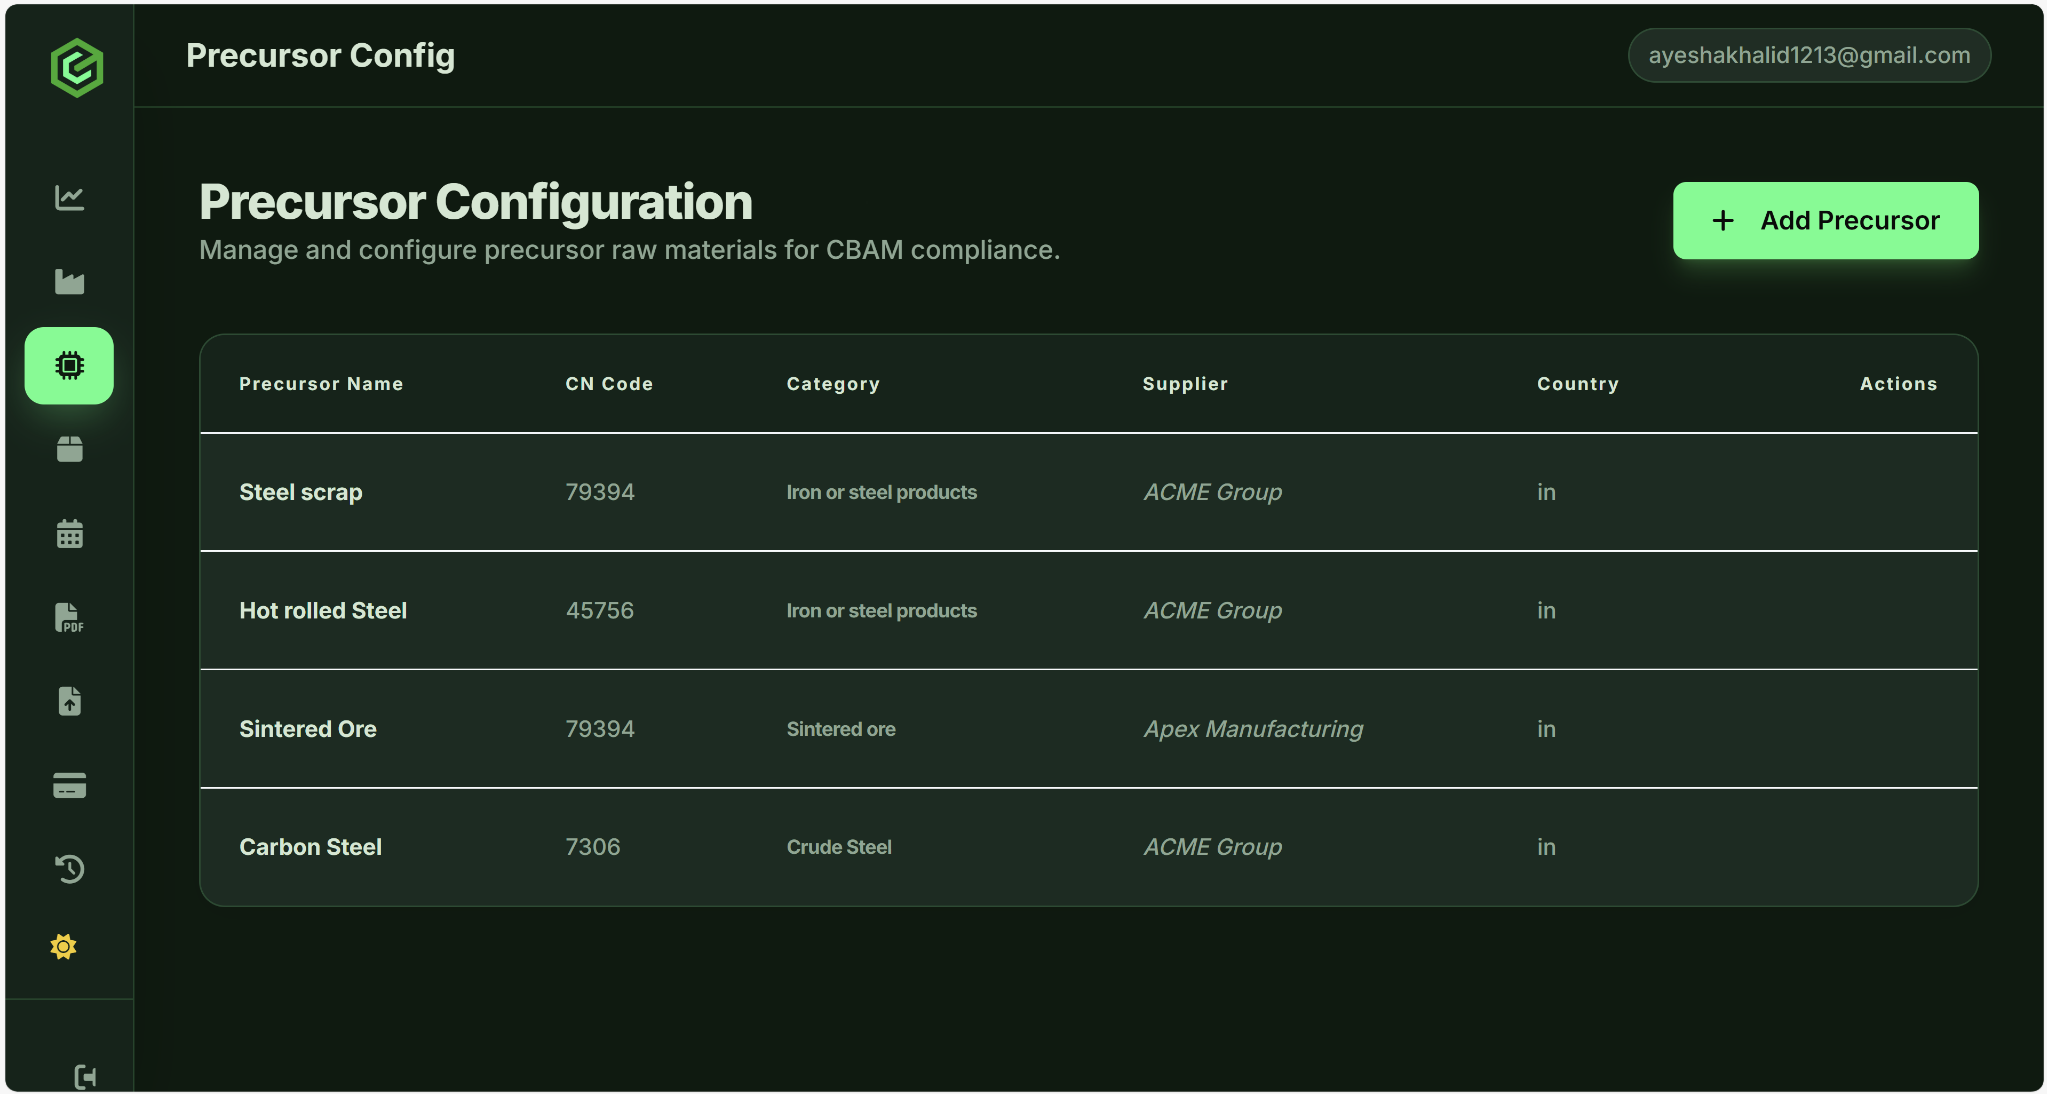This screenshot has height=1094, width=2047.
Task: Select the highlighted chip Precursor Config icon
Action: tap(69, 366)
